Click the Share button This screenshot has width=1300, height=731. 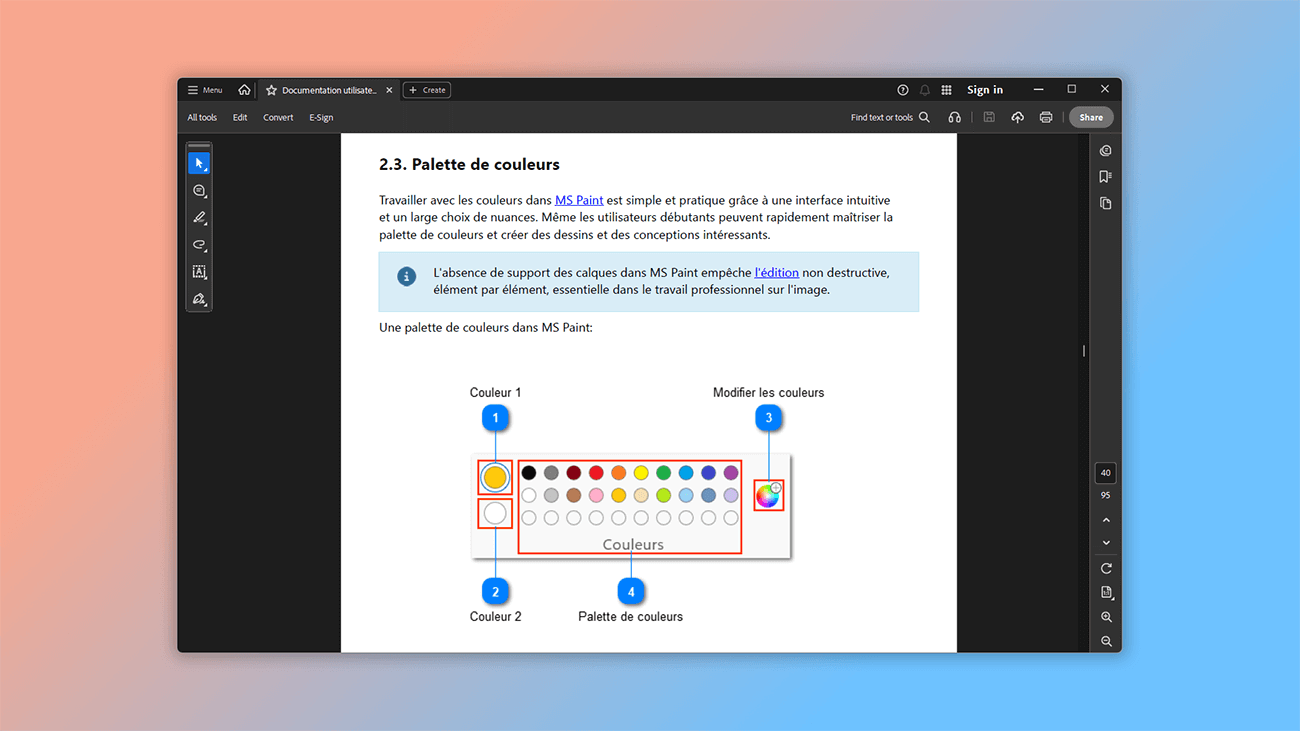tap(1090, 117)
